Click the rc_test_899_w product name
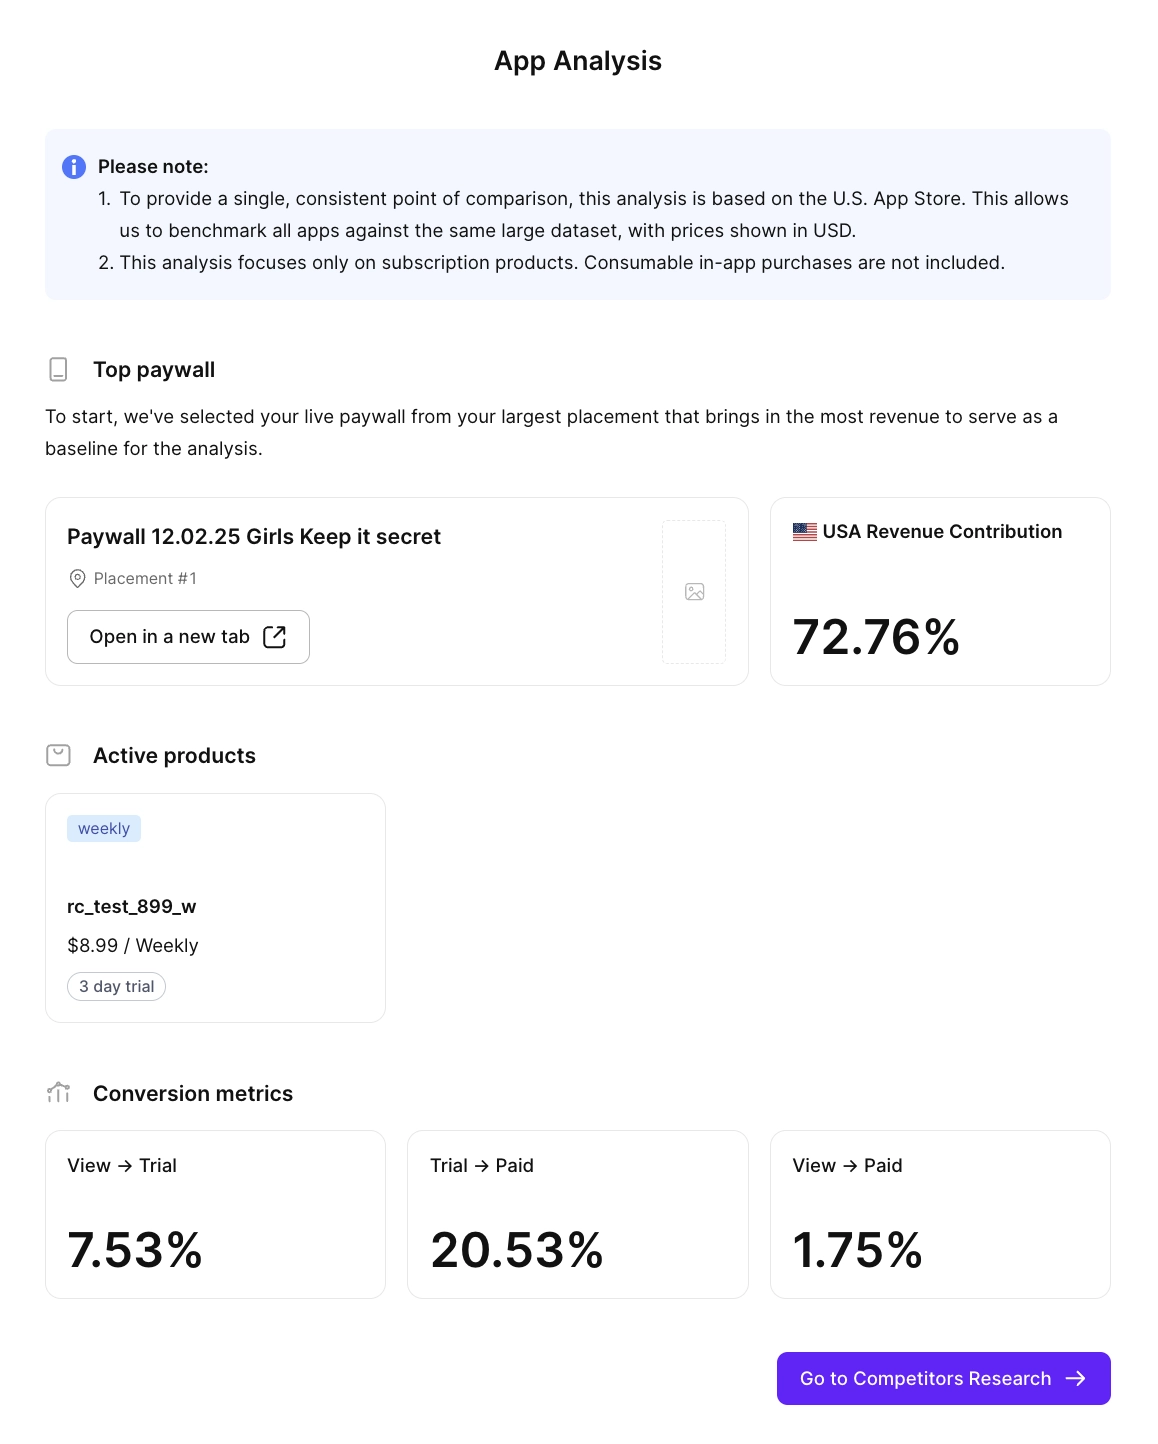The width and height of the screenshot is (1158, 1444). pos(132,906)
